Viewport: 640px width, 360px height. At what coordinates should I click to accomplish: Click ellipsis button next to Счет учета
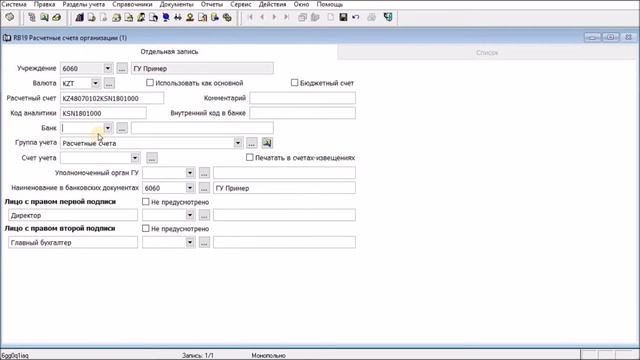[152, 158]
